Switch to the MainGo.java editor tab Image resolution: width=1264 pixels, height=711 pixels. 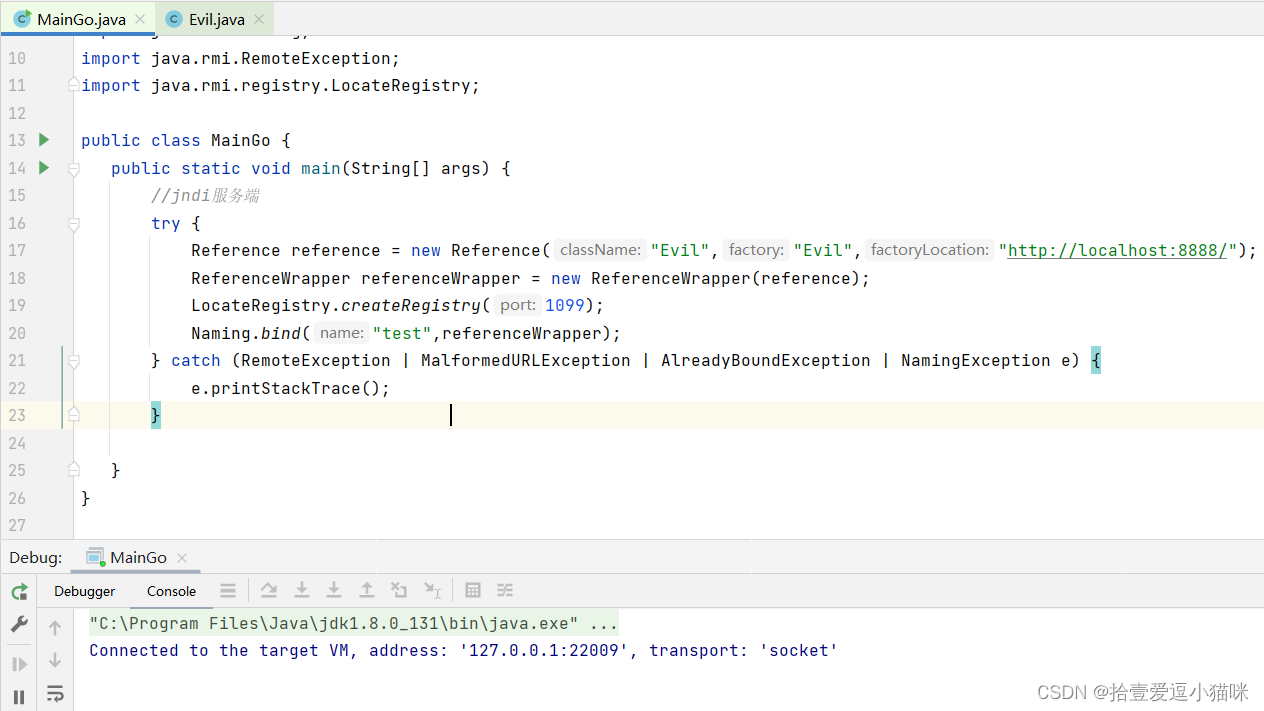[x=81, y=19]
